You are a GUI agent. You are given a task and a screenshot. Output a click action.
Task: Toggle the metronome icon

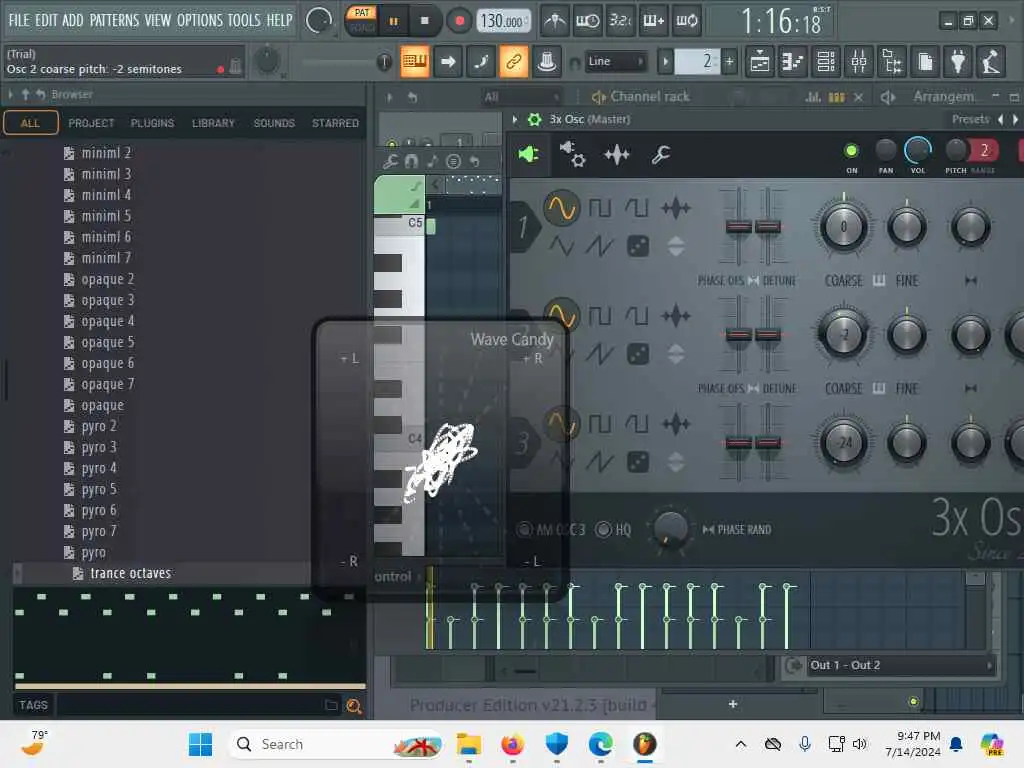pyautogui.click(x=555, y=22)
